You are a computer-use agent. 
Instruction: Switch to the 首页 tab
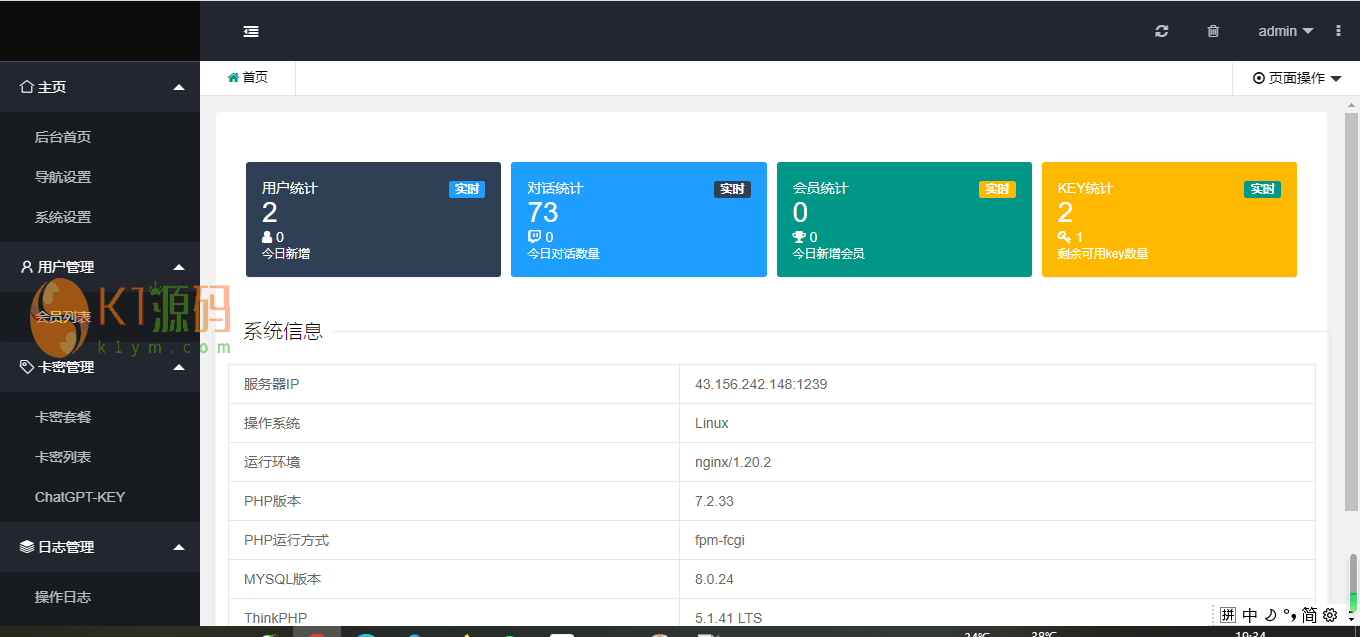[x=248, y=77]
